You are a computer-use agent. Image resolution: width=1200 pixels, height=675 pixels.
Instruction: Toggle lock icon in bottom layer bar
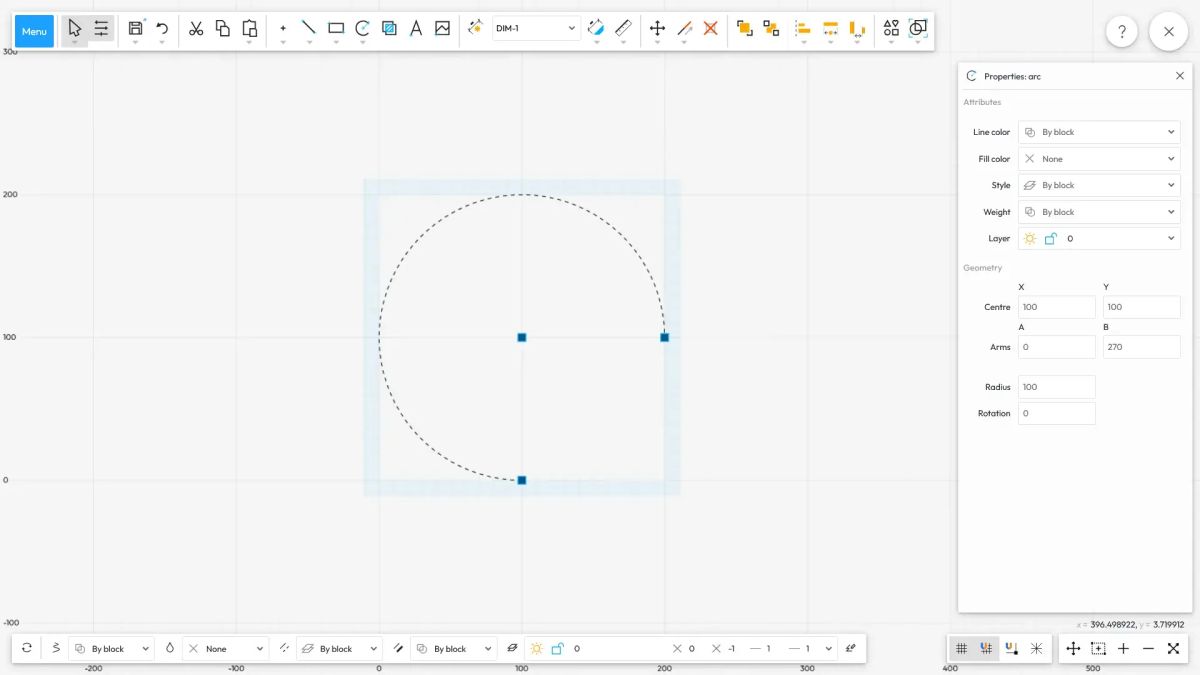557,648
